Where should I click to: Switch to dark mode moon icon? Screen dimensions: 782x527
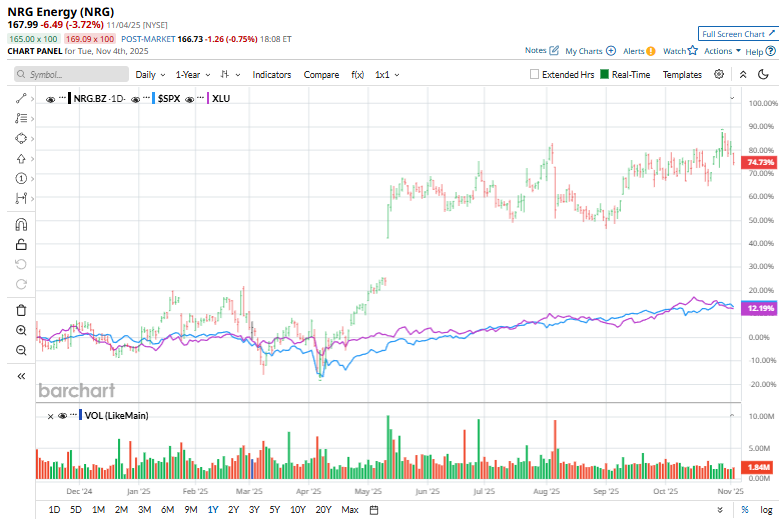(x=763, y=74)
